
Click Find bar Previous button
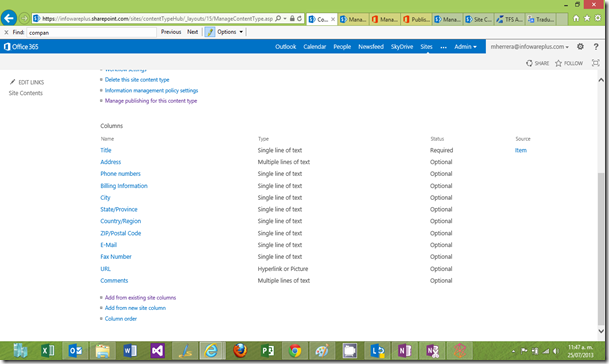[171, 32]
